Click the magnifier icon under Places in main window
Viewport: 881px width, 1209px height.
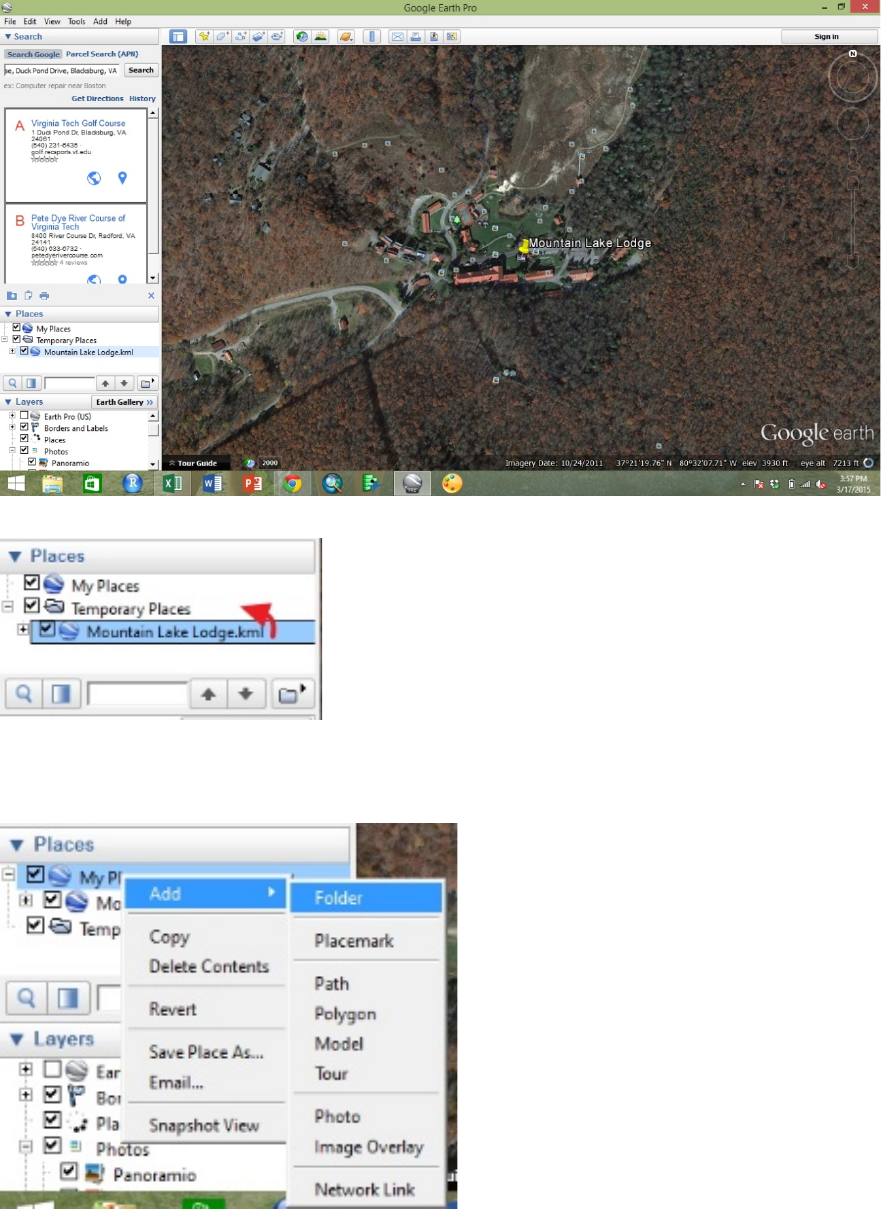tap(12, 383)
